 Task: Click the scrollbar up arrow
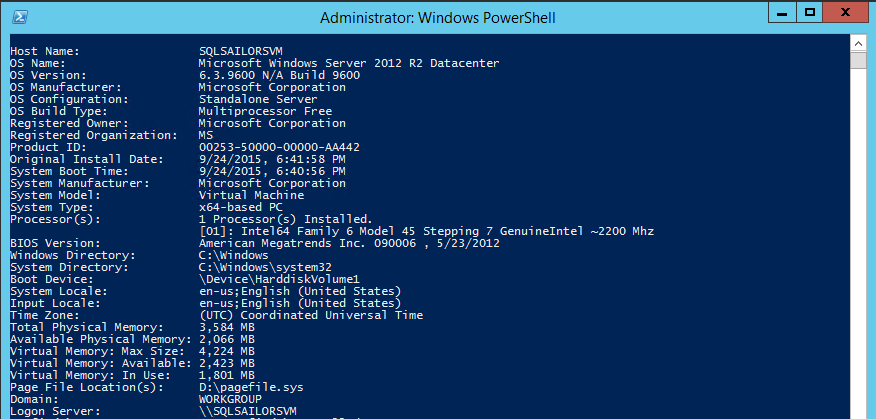(858, 43)
